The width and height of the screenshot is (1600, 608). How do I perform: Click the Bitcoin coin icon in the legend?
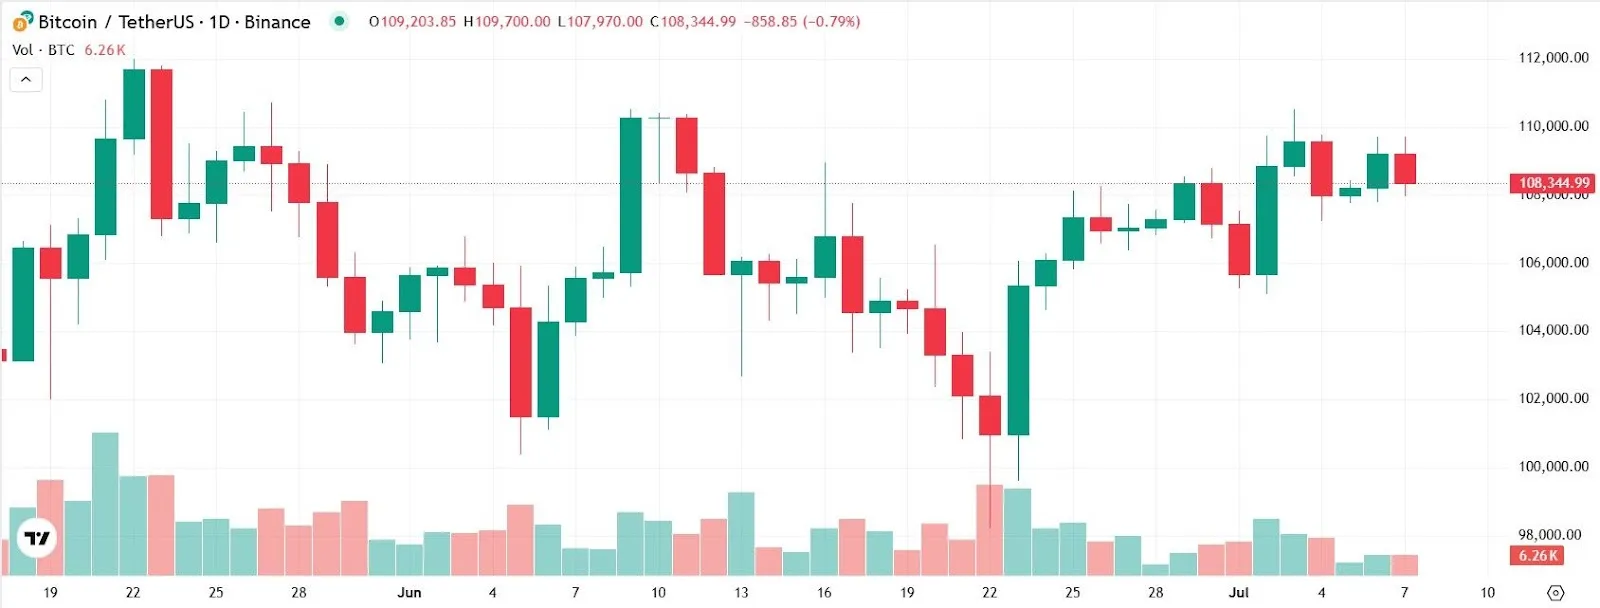[x=19, y=24]
